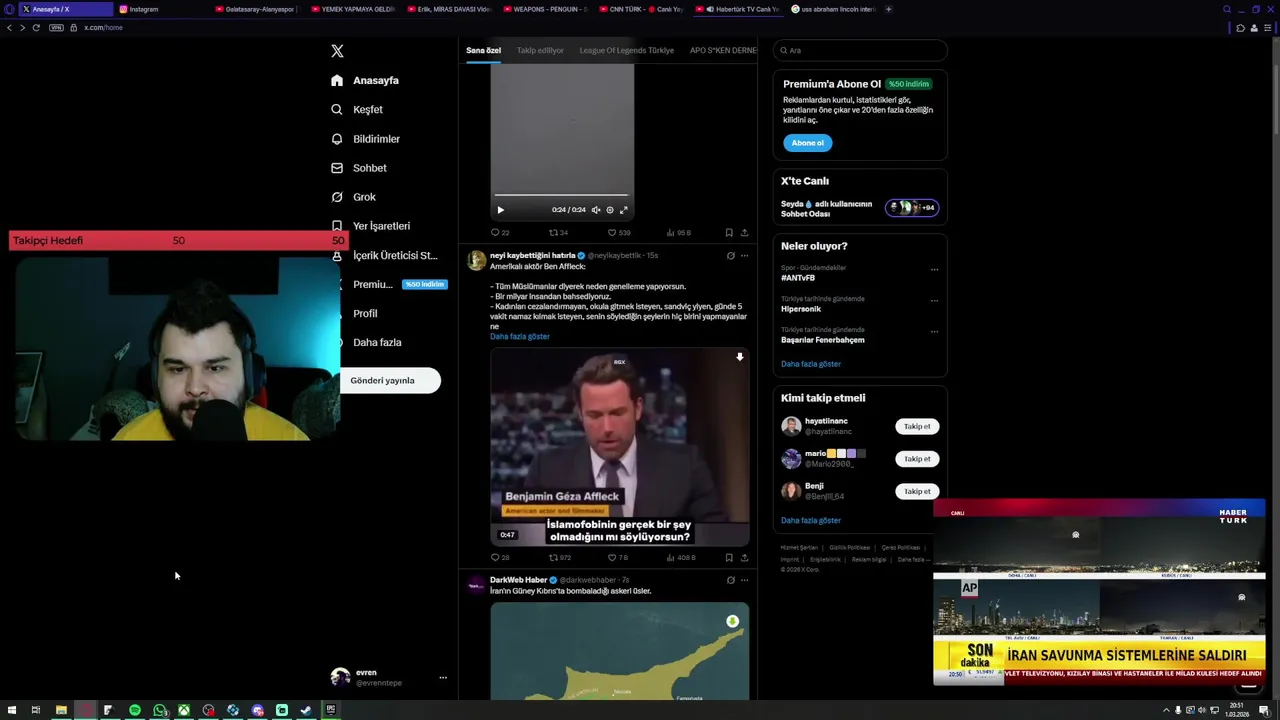Screen dimensions: 1280x720
Task: Like the post with 539 likes
Action: 619,233
